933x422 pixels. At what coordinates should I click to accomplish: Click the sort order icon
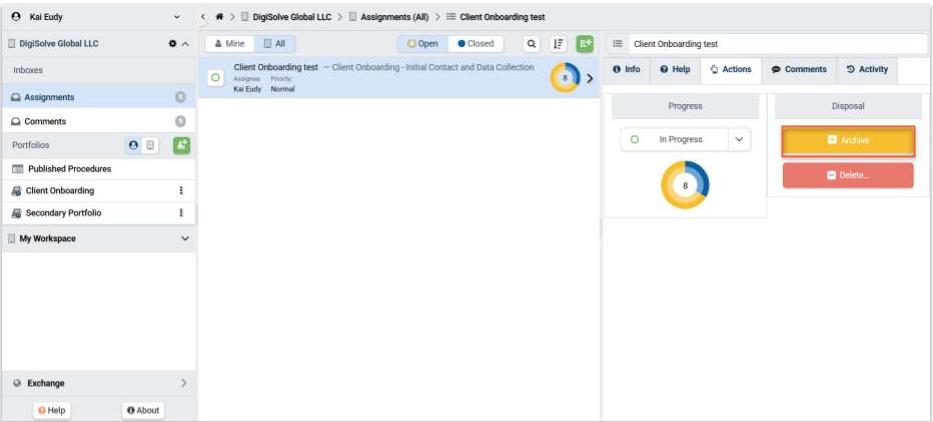[x=558, y=44]
